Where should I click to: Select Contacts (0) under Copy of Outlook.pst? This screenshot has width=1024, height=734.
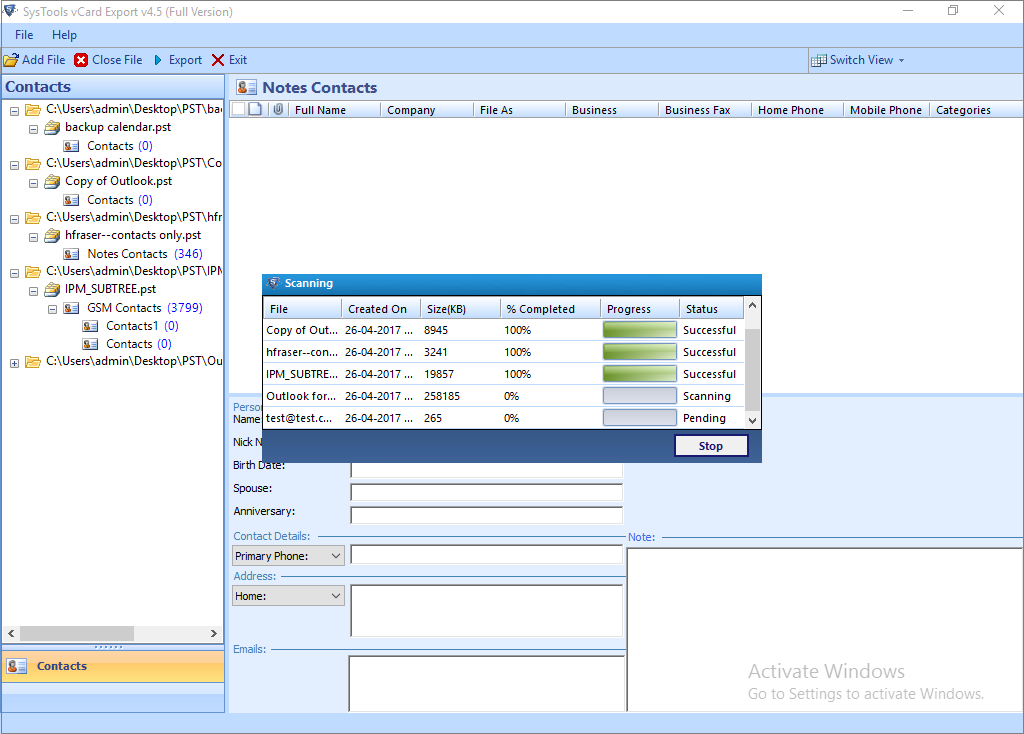pos(120,200)
